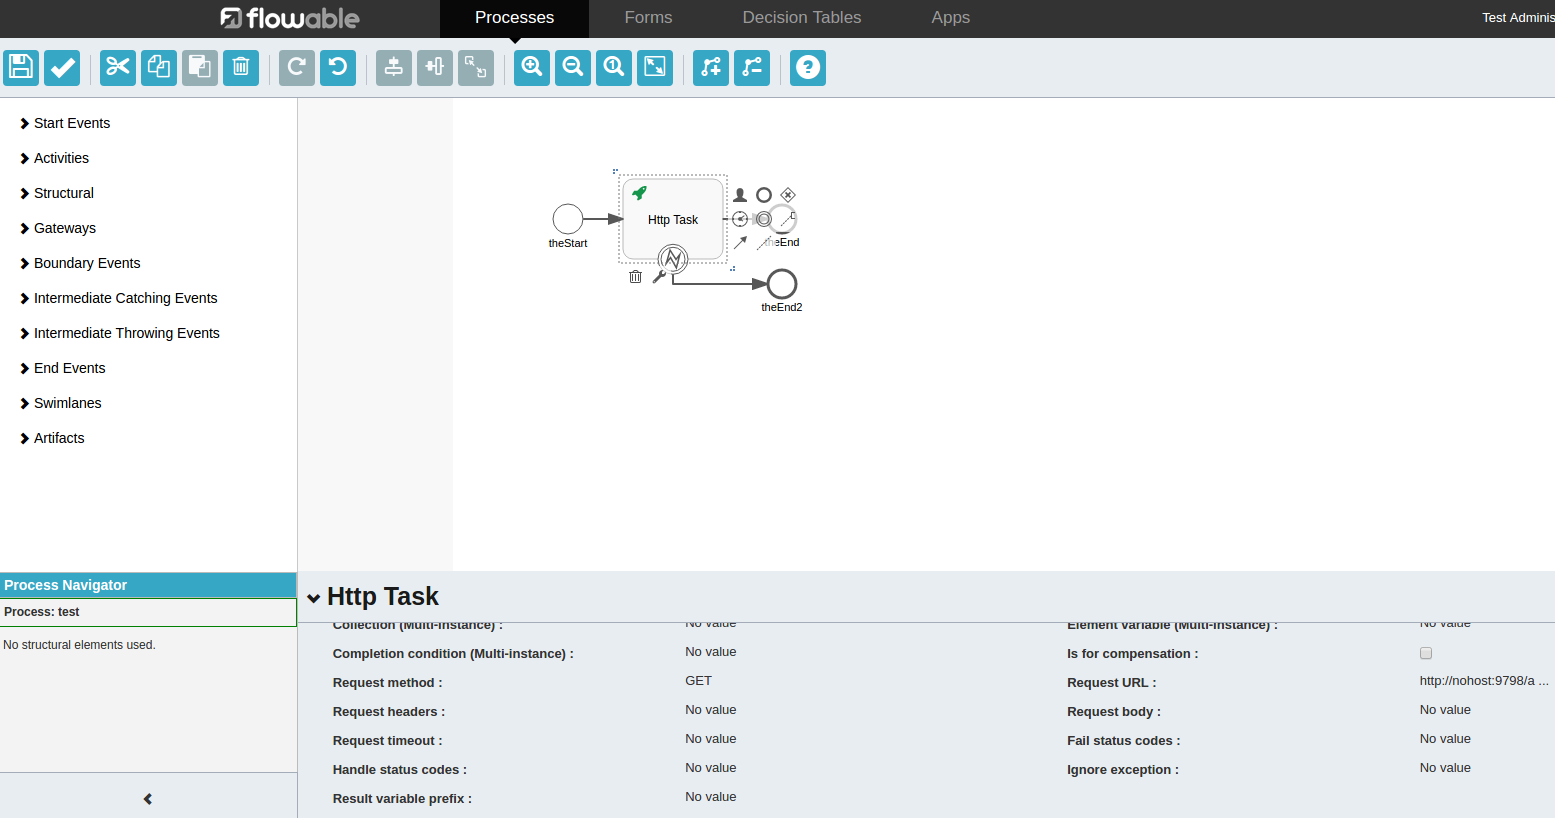Open the Help question mark icon
This screenshot has height=818, width=1555.
click(807, 68)
